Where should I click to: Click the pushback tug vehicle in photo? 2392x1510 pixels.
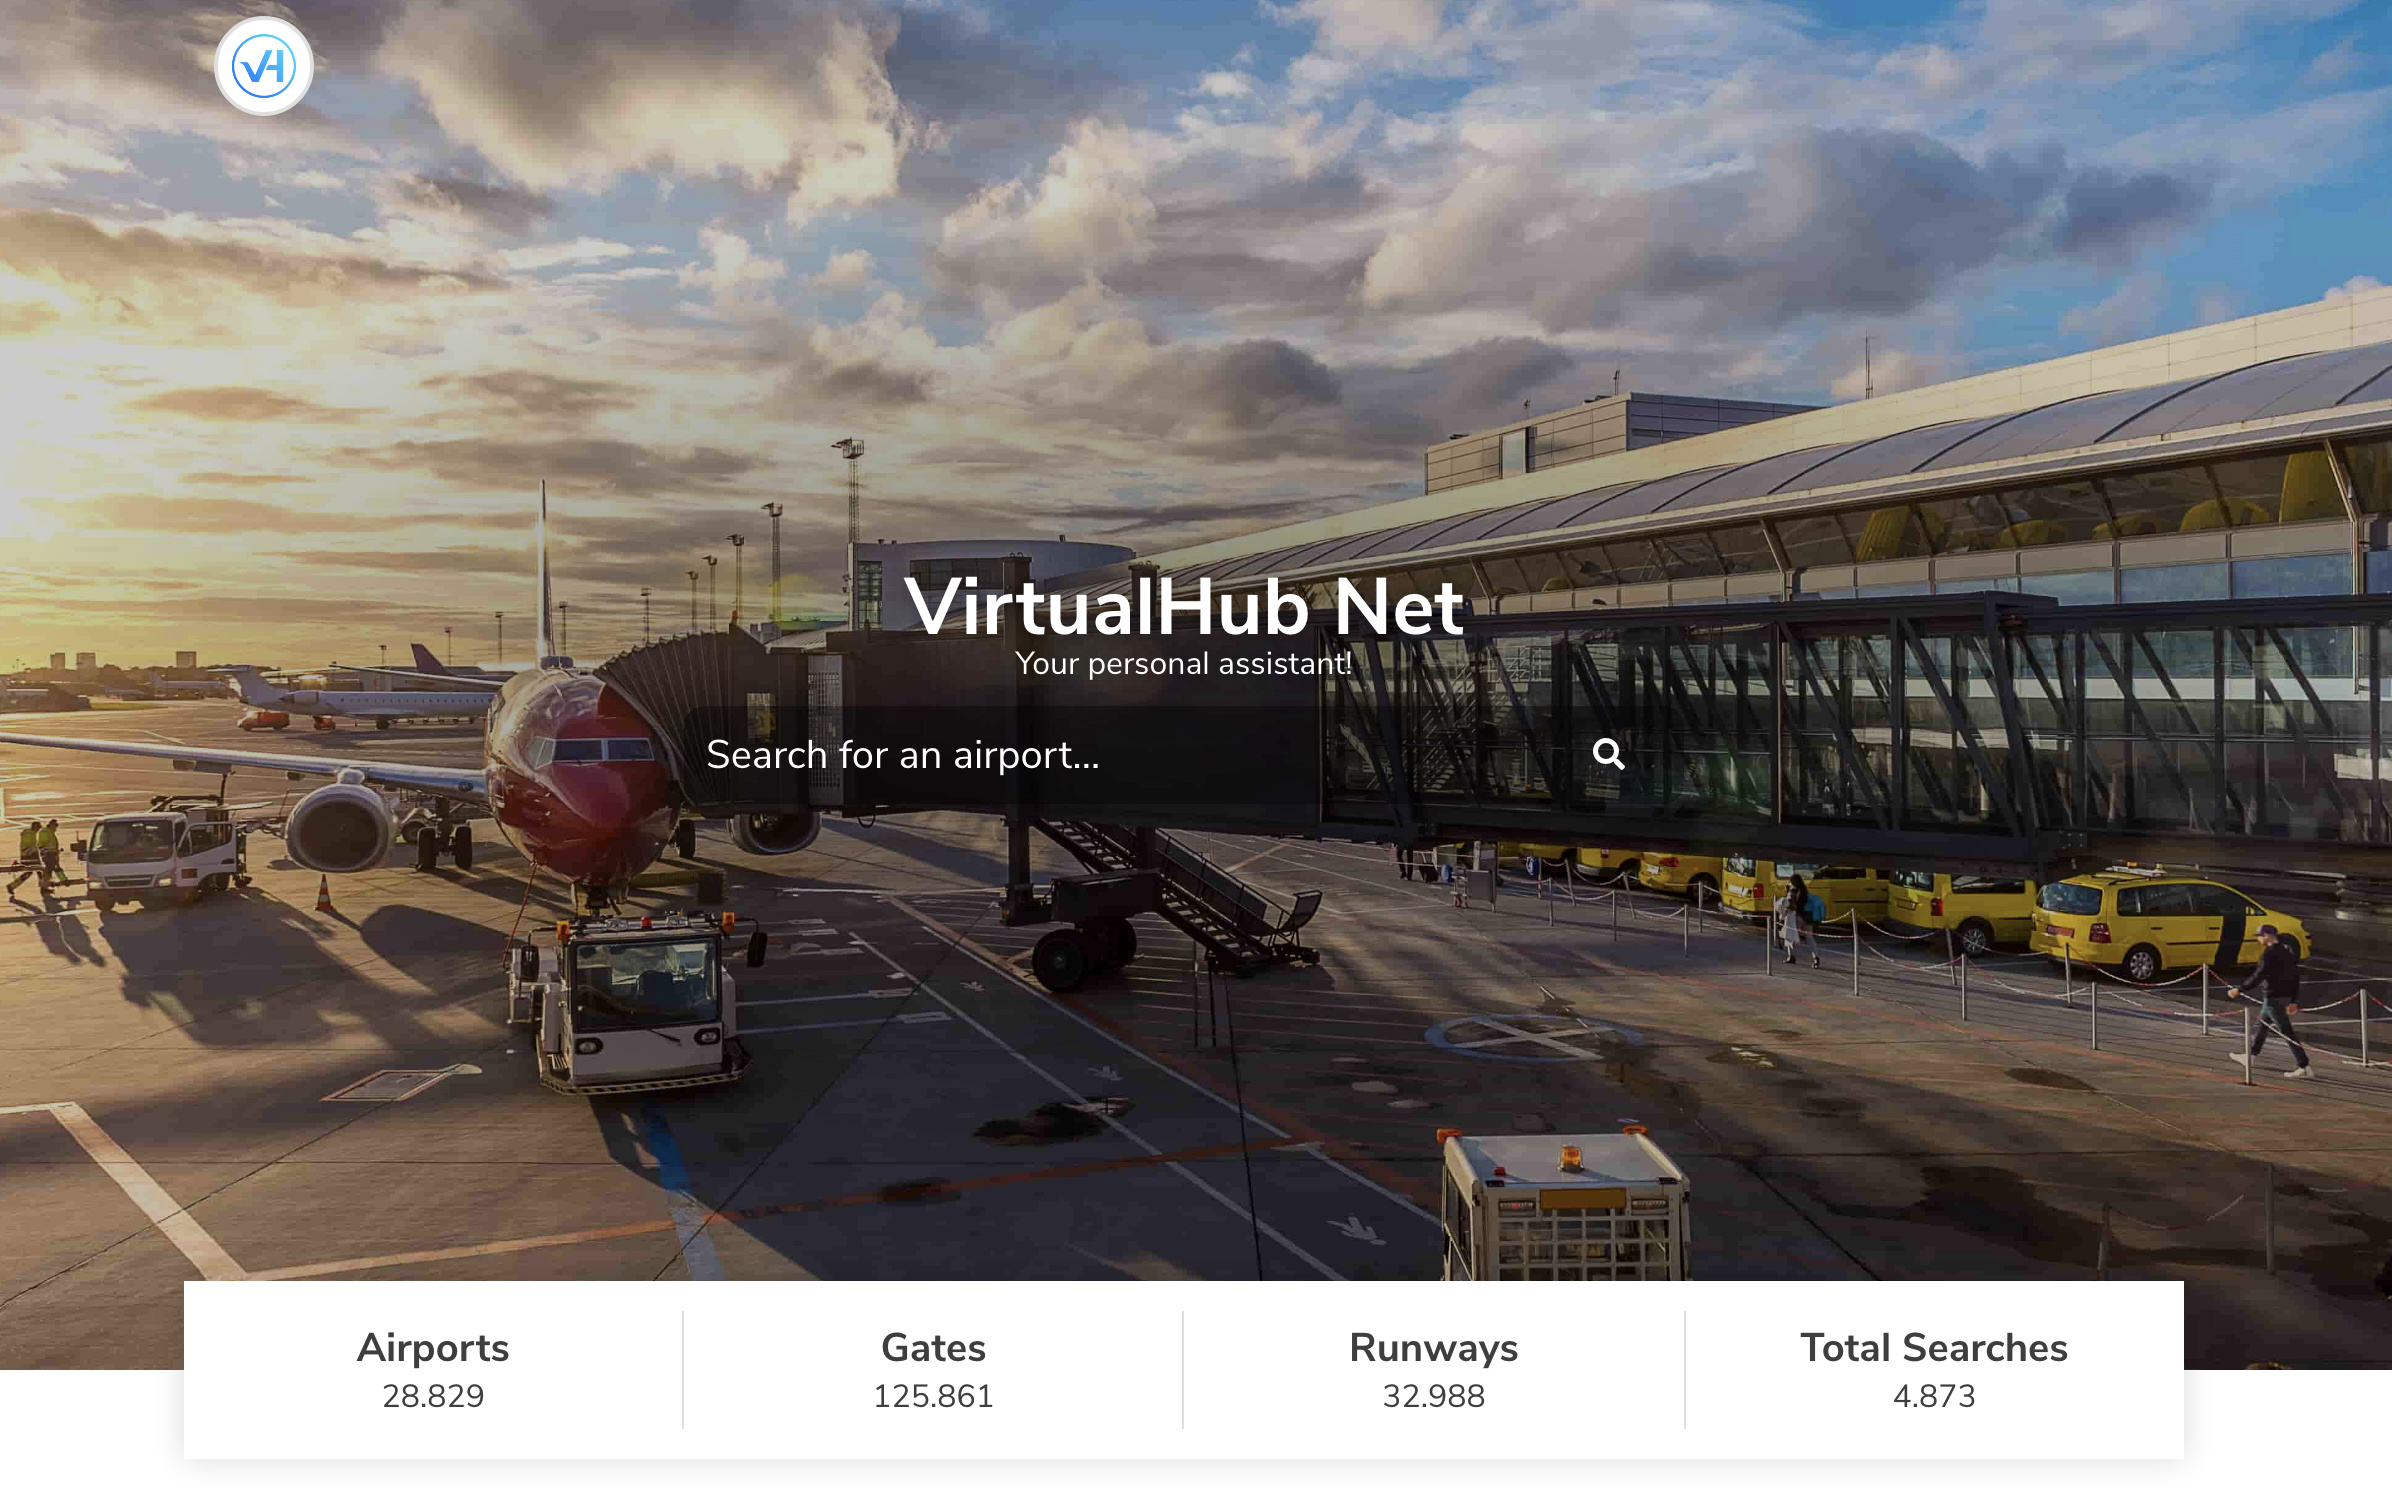click(632, 1000)
